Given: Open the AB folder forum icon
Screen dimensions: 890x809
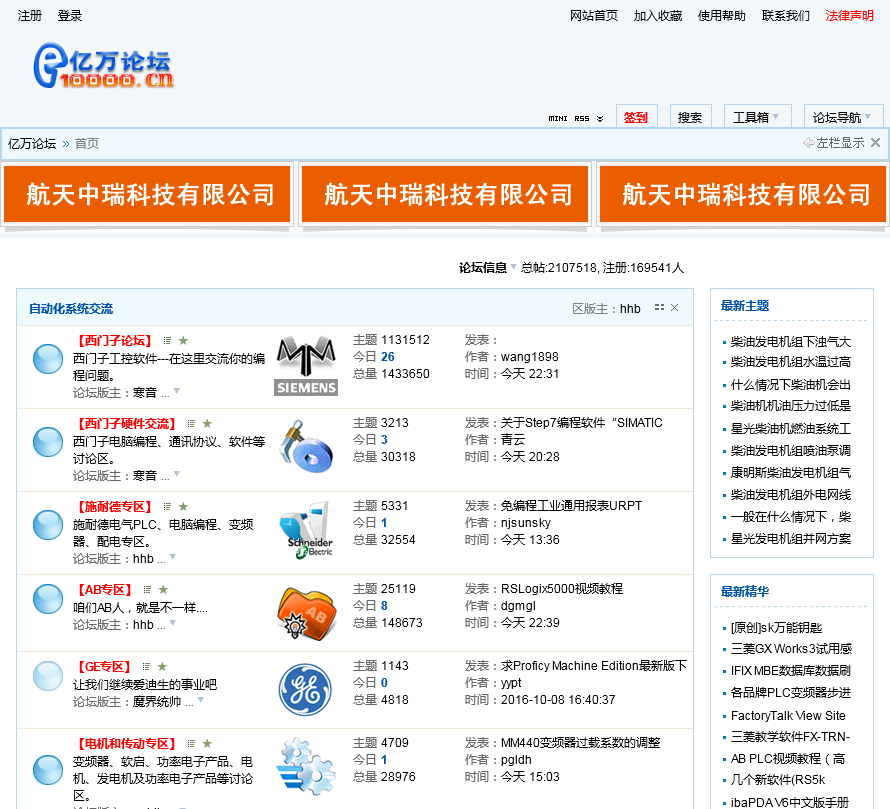Looking at the screenshot, I should (307, 613).
